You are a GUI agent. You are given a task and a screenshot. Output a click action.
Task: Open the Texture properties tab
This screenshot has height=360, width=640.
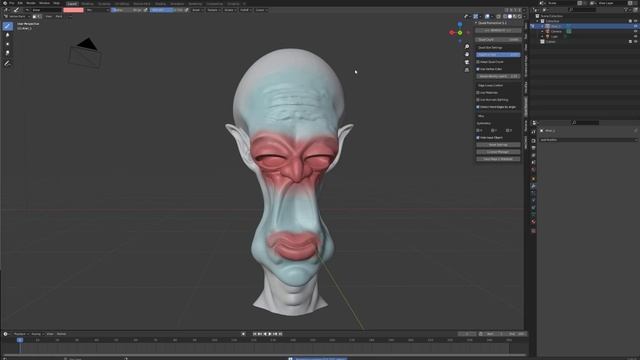point(533,231)
